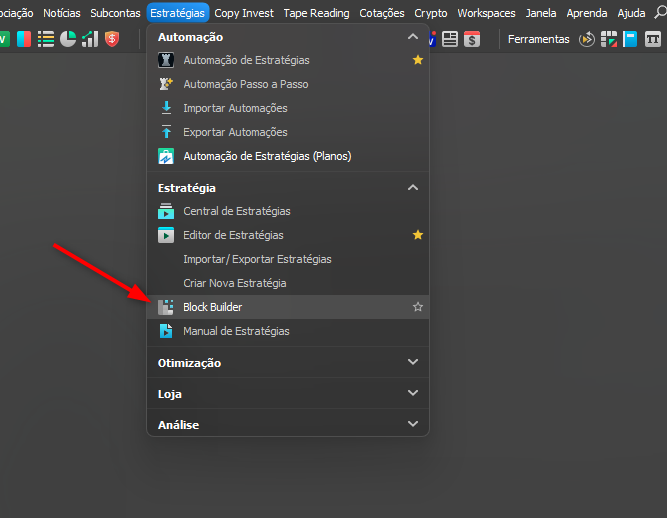
Task: Click the Automação section heading
Action: pyautogui.click(x=190, y=37)
